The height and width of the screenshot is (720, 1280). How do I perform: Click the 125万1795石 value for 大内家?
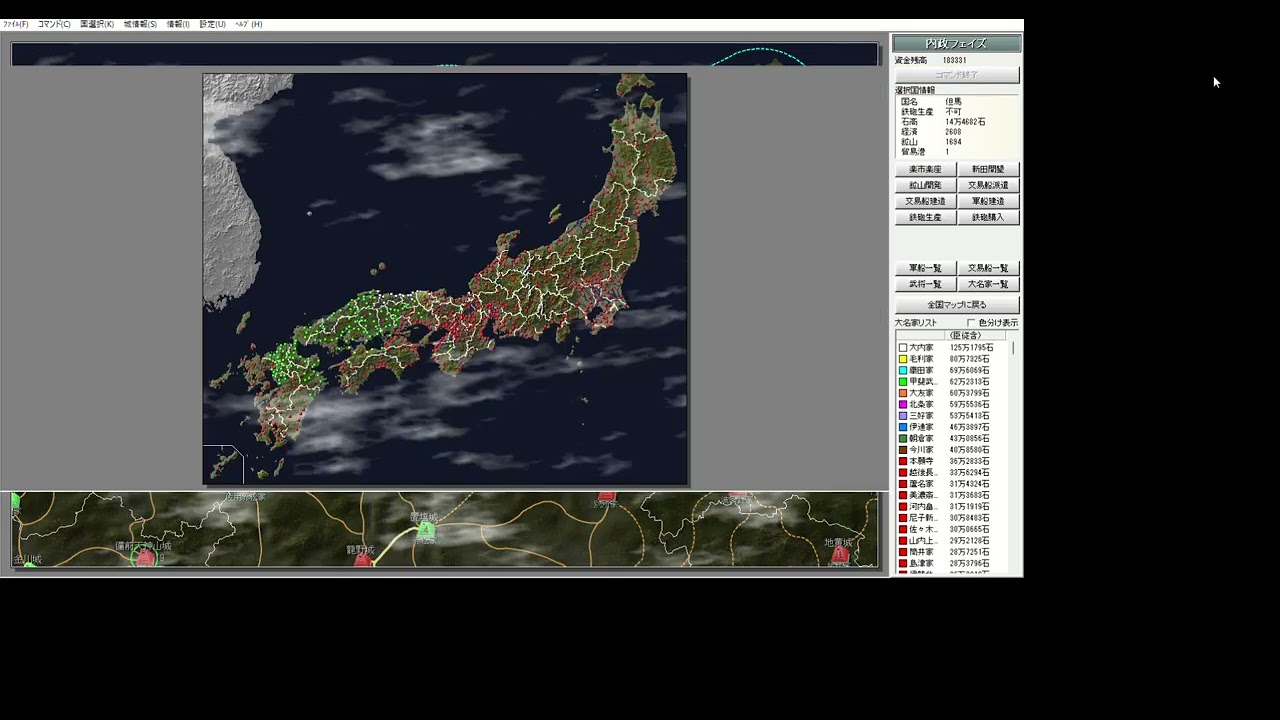point(970,348)
